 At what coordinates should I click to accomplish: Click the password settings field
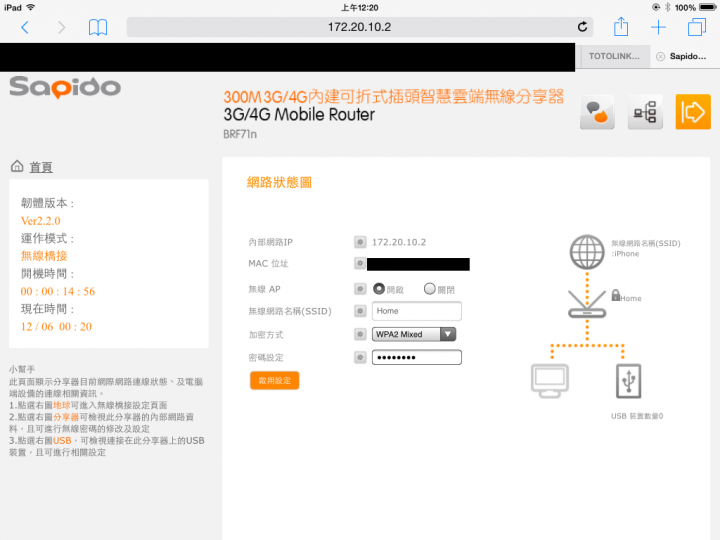coord(416,357)
